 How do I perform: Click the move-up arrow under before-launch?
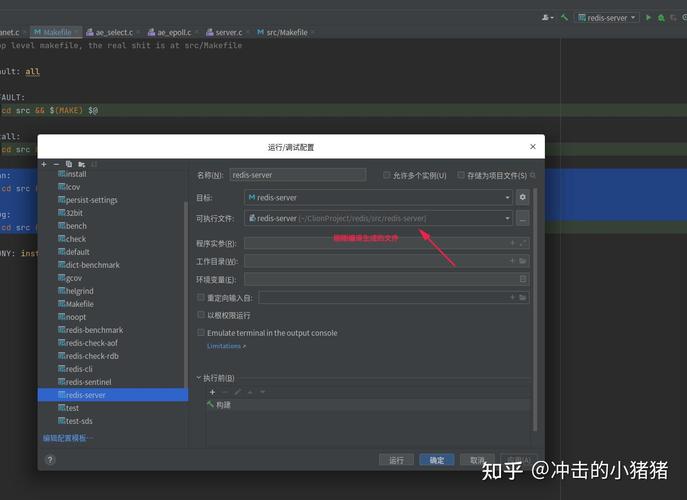[x=250, y=392]
